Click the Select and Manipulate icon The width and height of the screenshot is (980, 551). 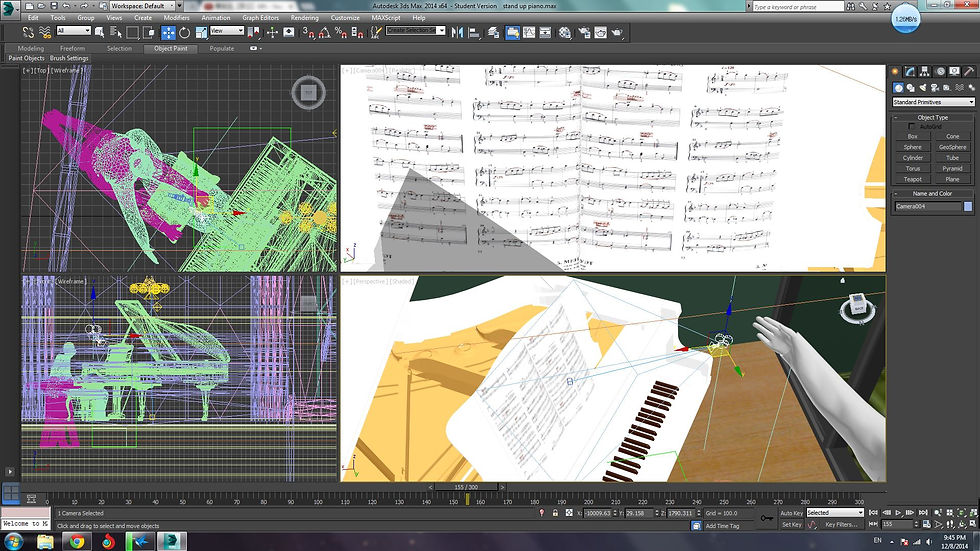(272, 32)
